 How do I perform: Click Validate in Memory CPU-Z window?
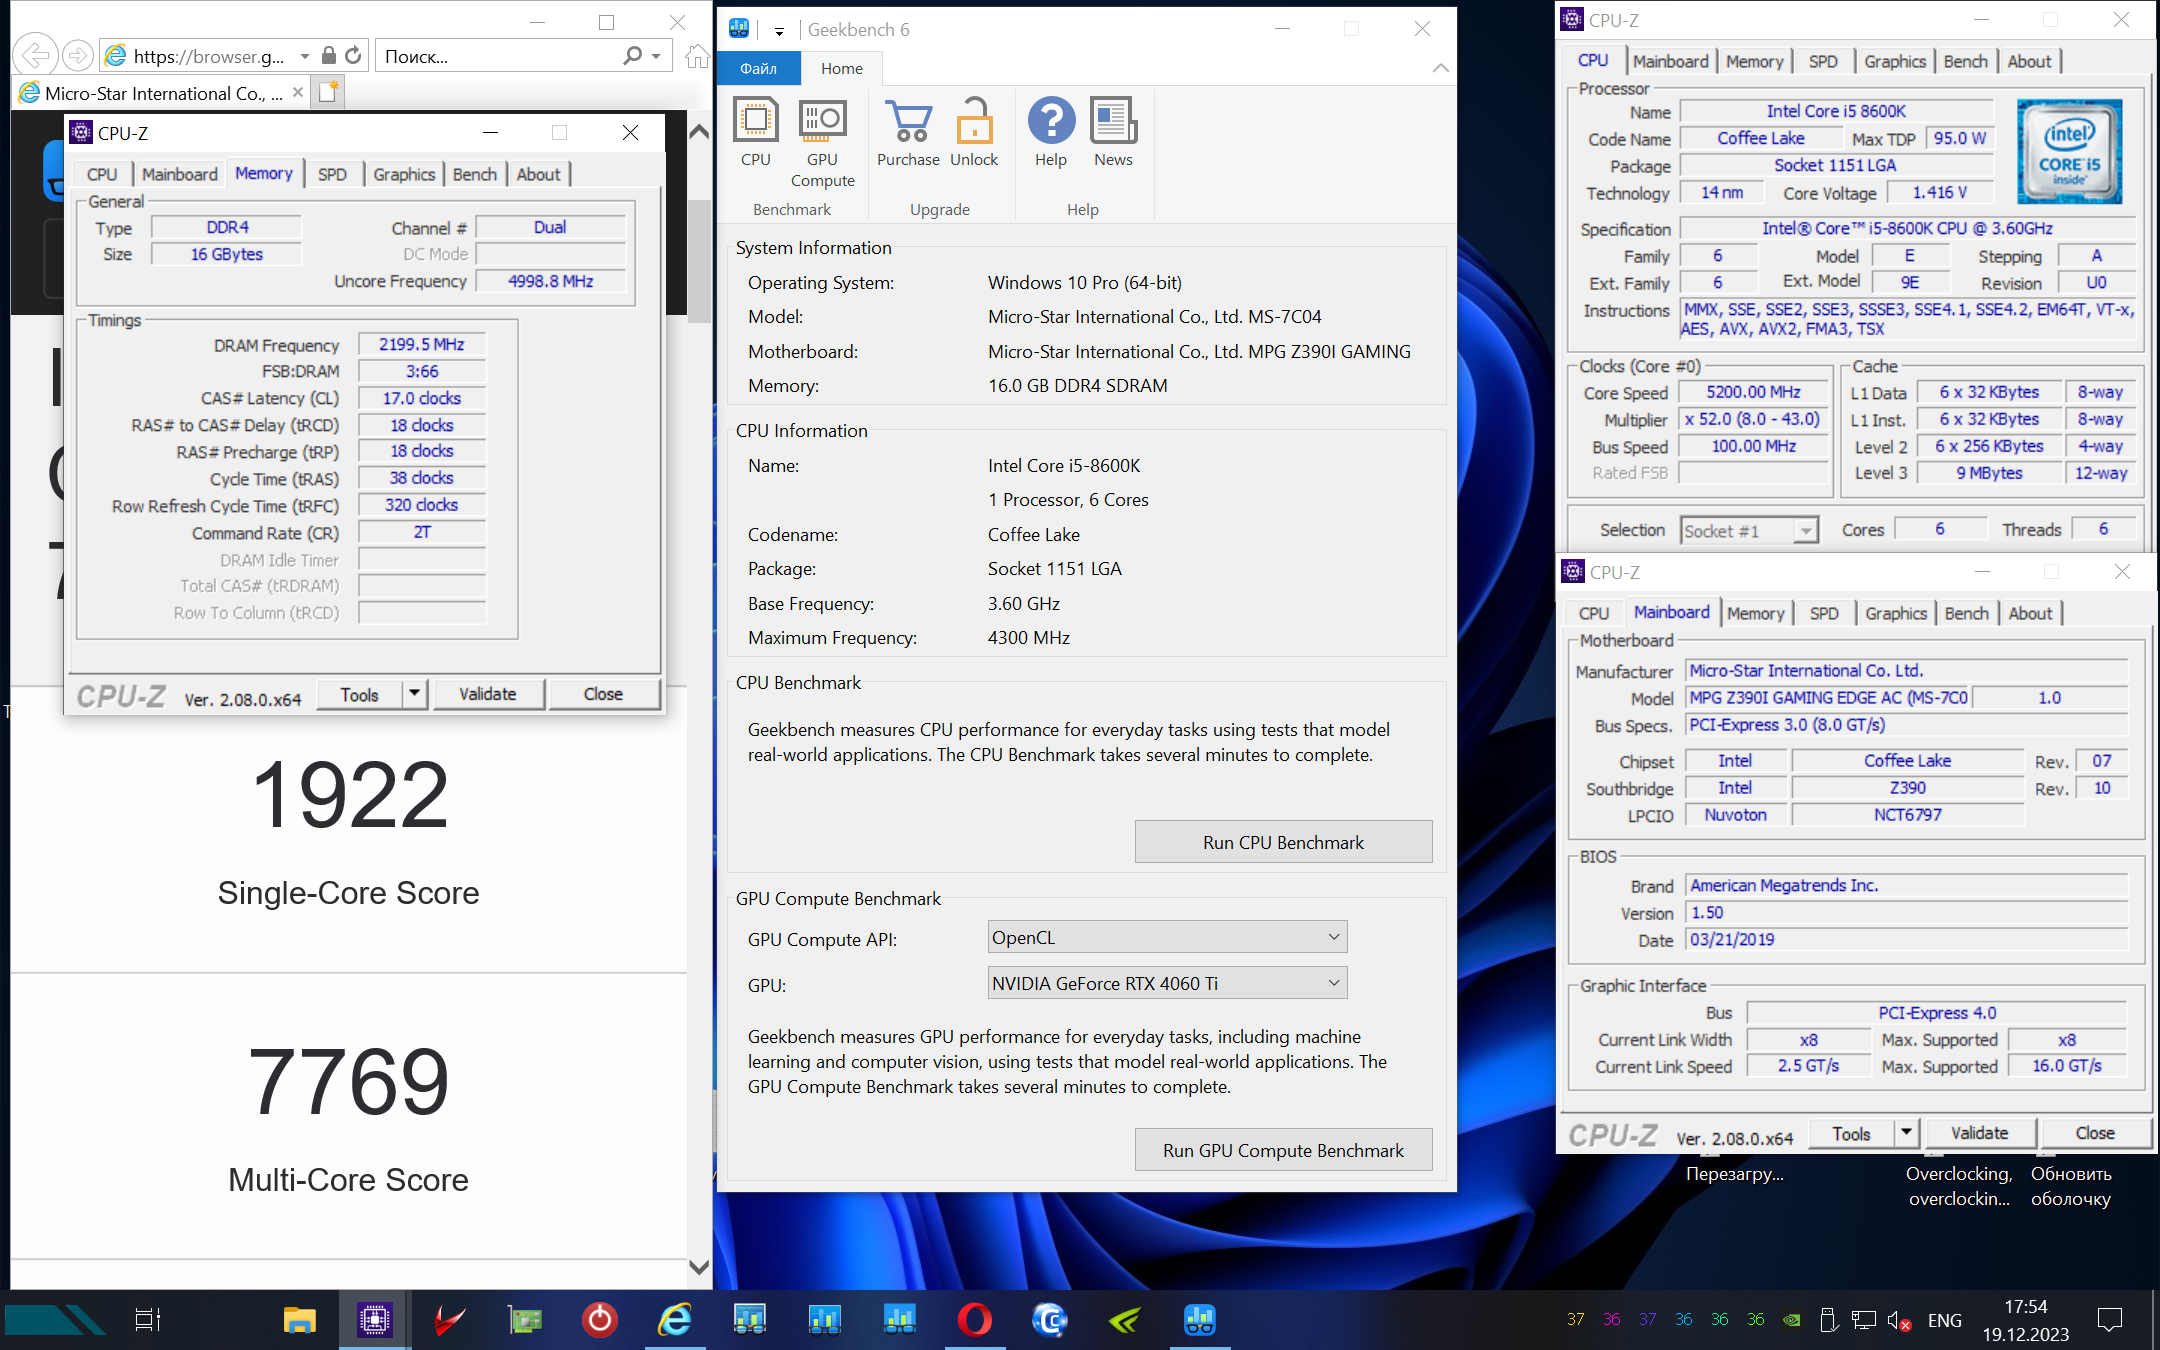pyautogui.click(x=488, y=694)
